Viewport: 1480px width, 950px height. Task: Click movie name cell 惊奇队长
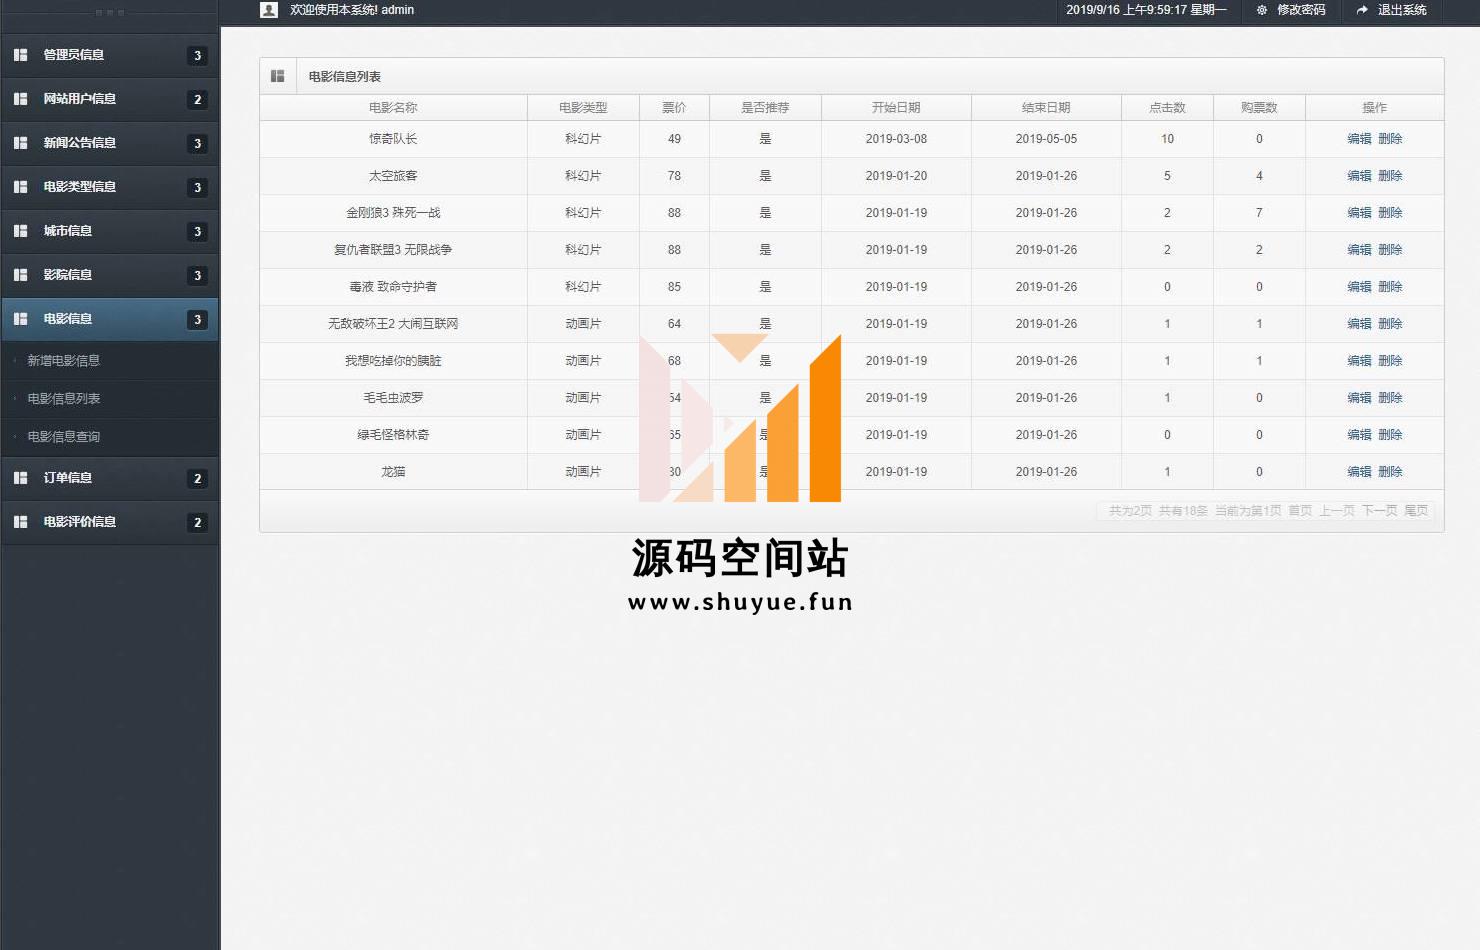pyautogui.click(x=393, y=139)
